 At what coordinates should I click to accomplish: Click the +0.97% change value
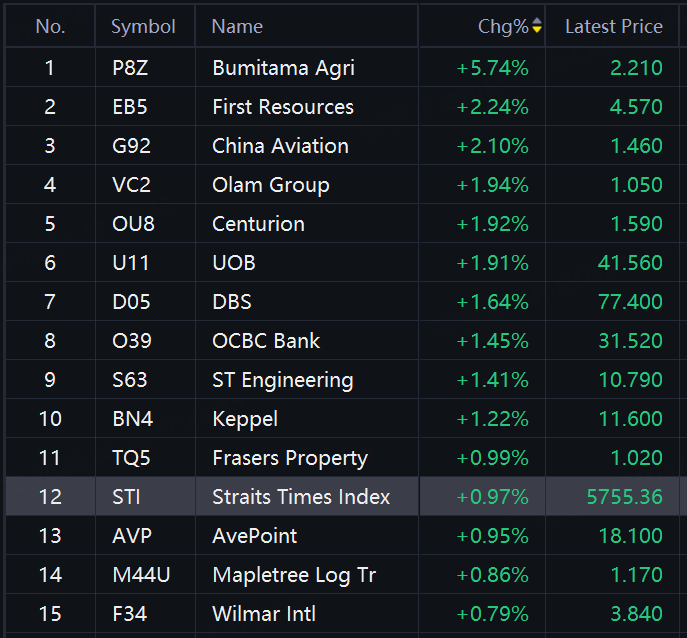[492, 497]
